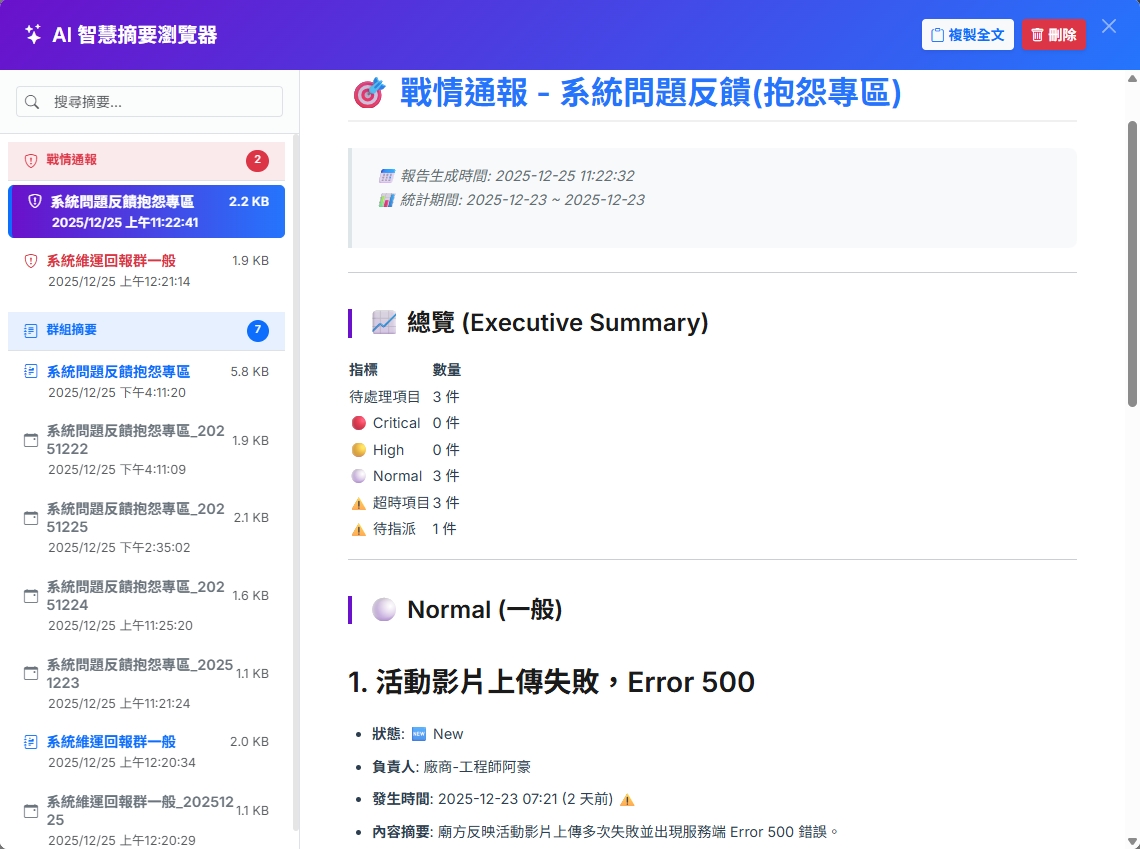
Task: Click the trash icon on the 刪除 button
Action: tap(1036, 34)
